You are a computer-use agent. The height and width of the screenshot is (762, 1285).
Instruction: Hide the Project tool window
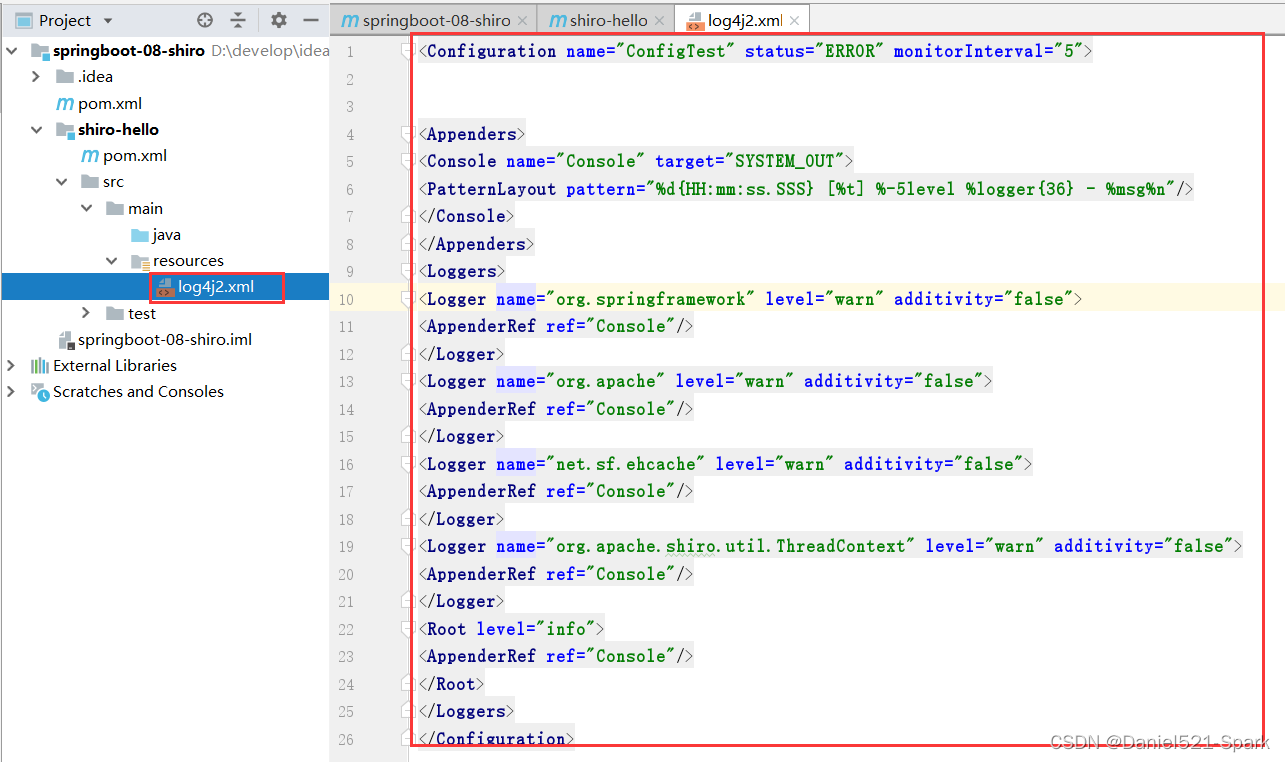[x=311, y=20]
